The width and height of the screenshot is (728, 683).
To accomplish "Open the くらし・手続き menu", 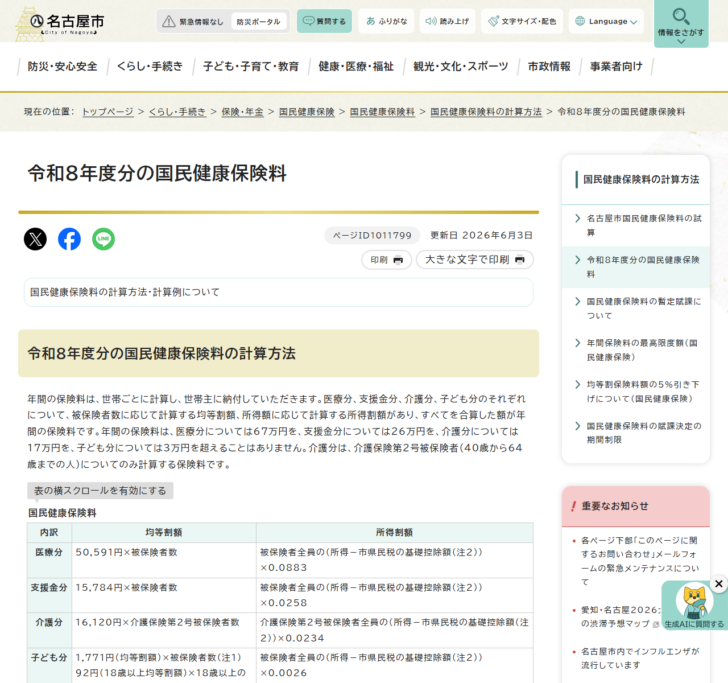I will tap(150, 66).
